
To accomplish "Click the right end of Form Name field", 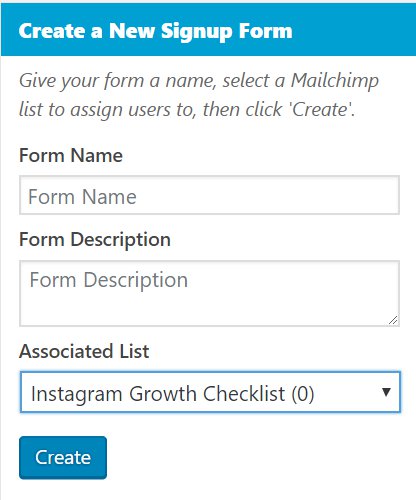I will (383, 195).
